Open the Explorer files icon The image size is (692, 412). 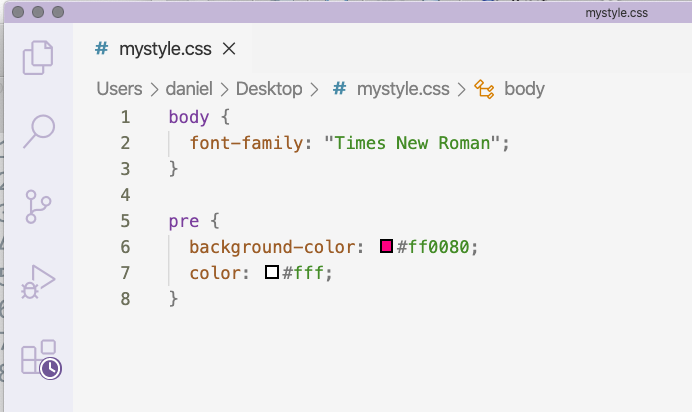point(38,58)
